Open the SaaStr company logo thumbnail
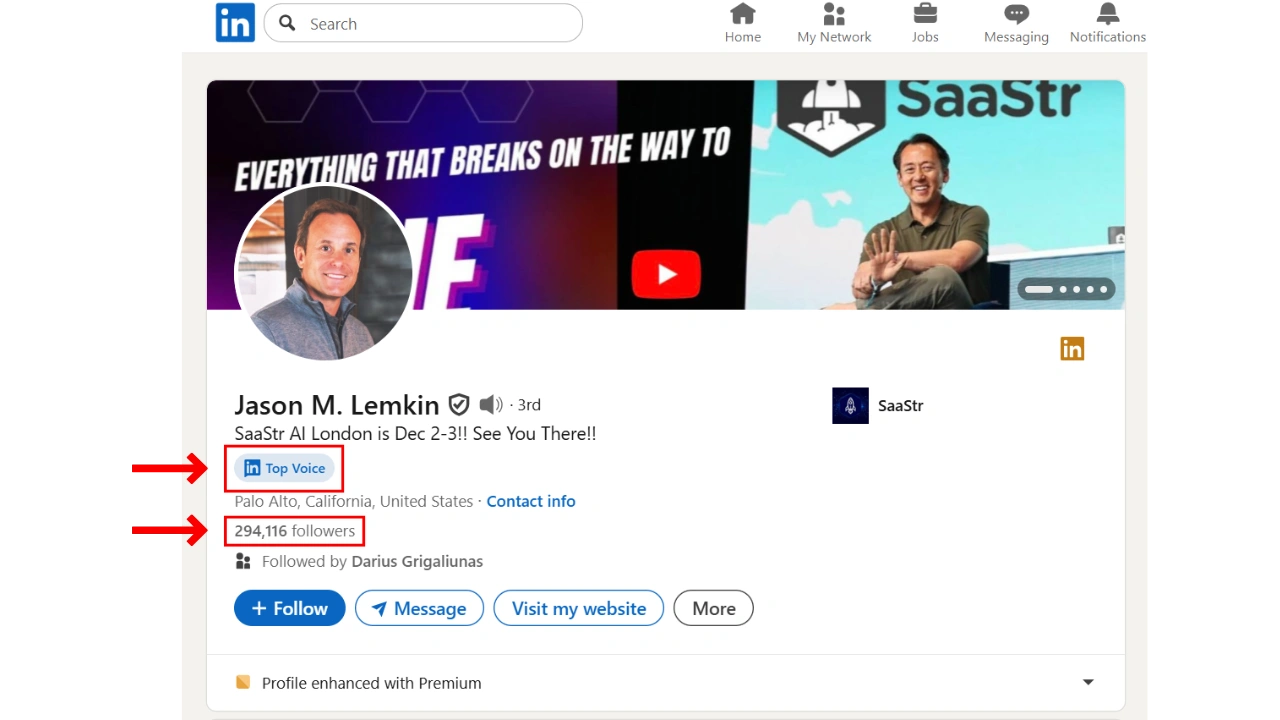Image resolution: width=1280 pixels, height=720 pixels. click(x=850, y=406)
